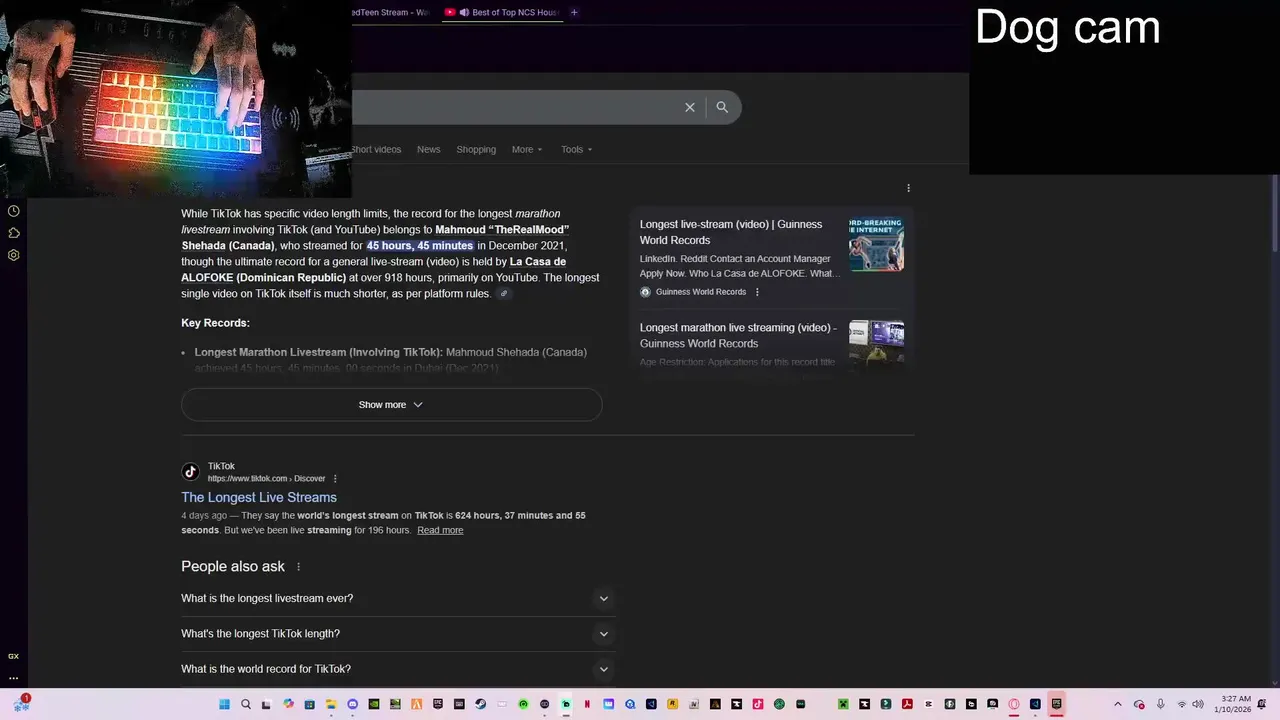The height and width of the screenshot is (720, 1280).
Task: Open 'Longest marathon live streaming (video)' result
Action: 739,335
